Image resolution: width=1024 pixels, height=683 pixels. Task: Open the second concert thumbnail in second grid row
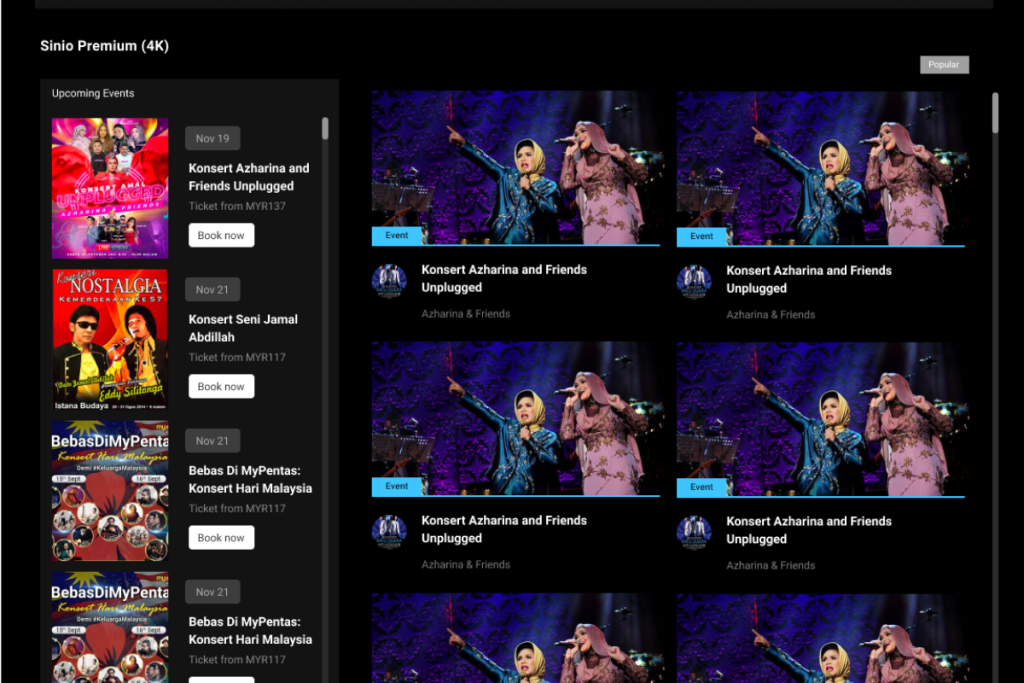pyautogui.click(x=821, y=419)
